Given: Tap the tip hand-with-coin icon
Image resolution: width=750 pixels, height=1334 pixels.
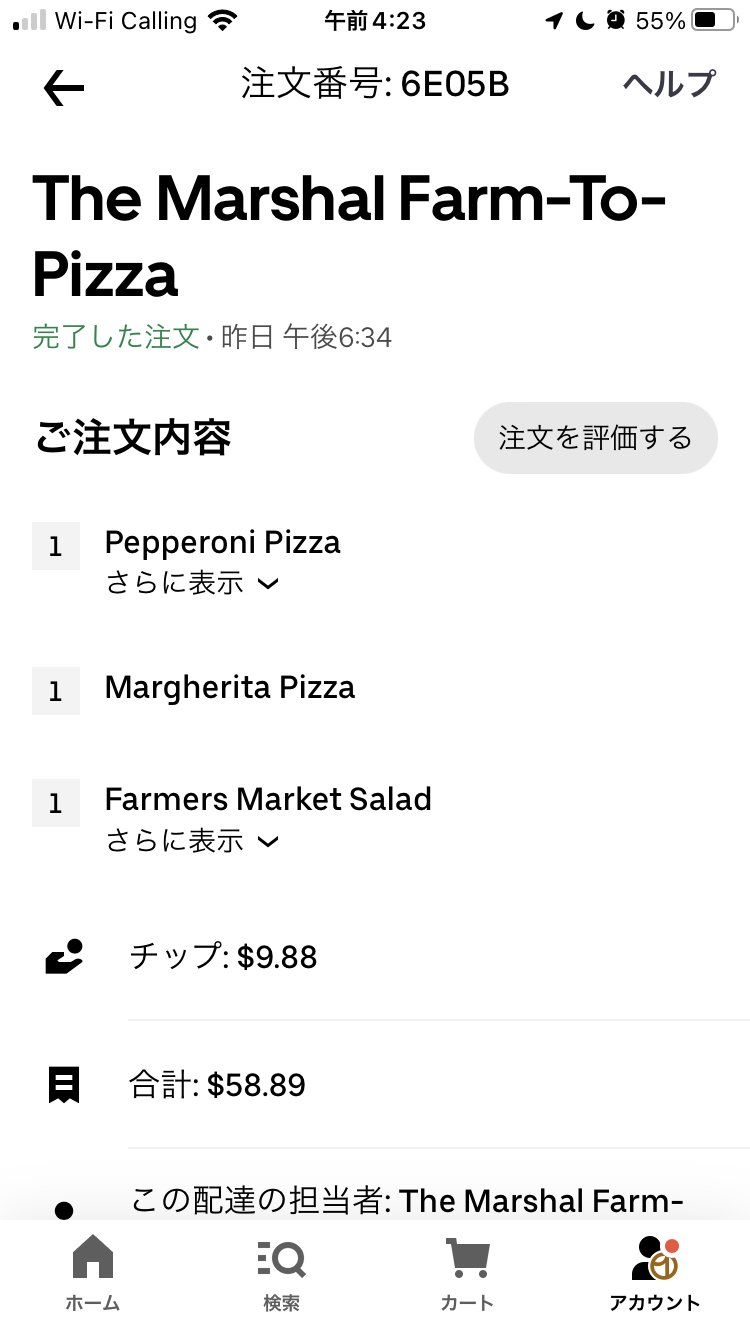Looking at the screenshot, I should pos(64,957).
